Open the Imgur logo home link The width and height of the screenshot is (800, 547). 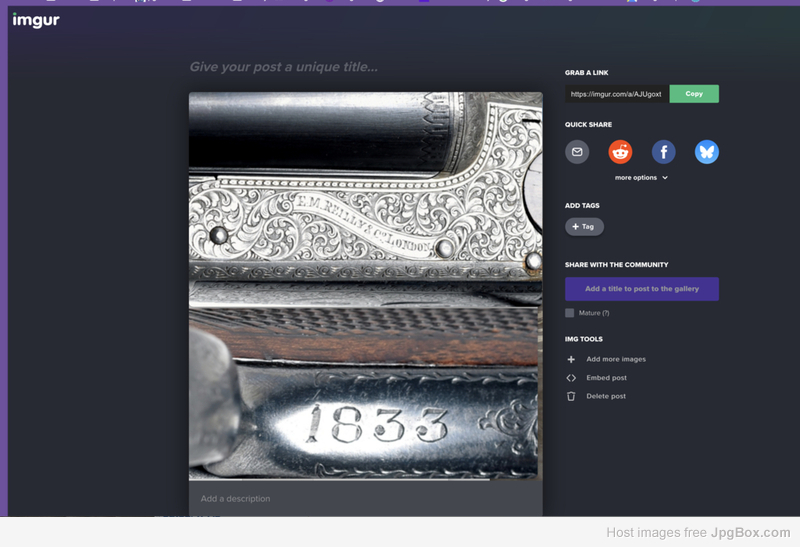coord(36,20)
